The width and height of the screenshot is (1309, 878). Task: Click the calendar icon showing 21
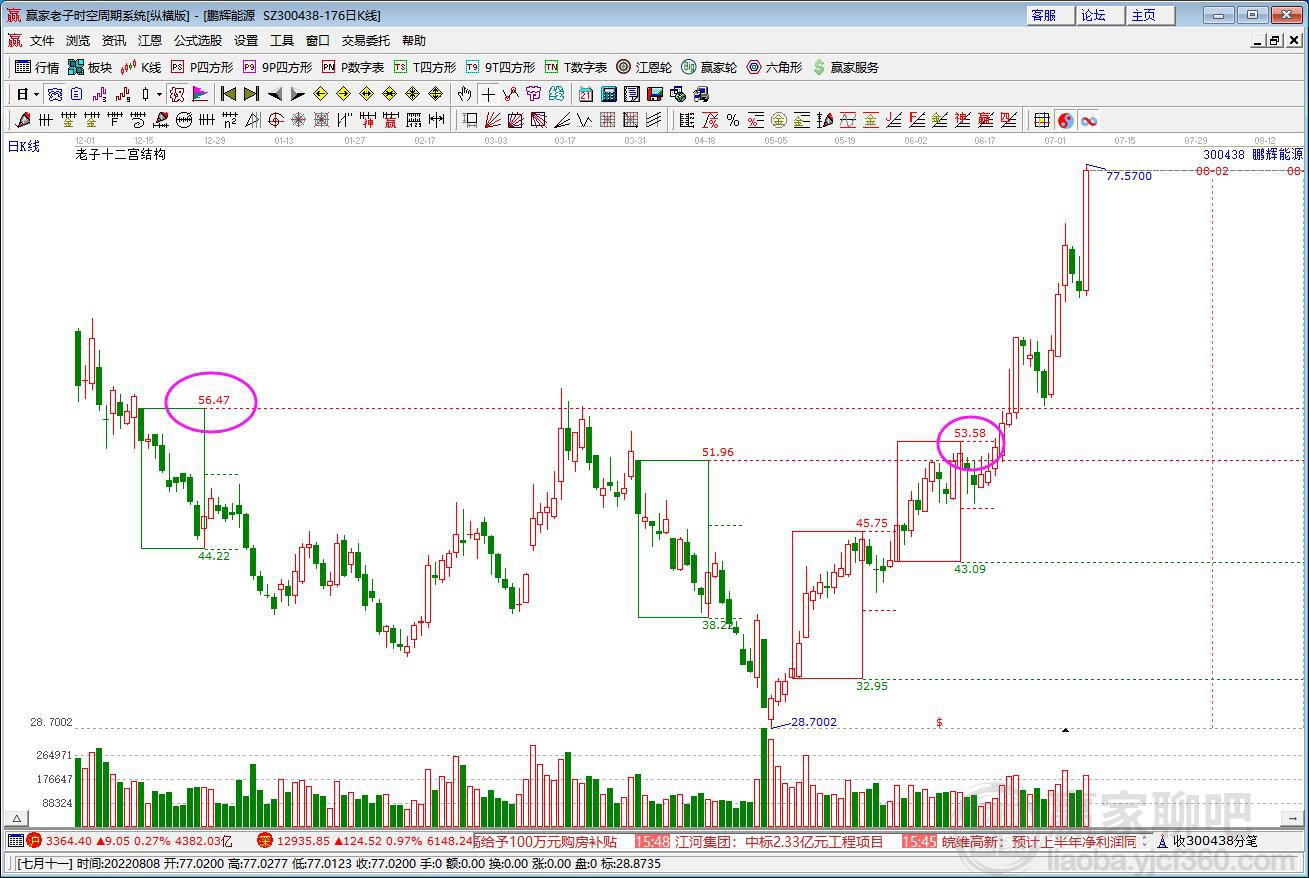tap(585, 94)
